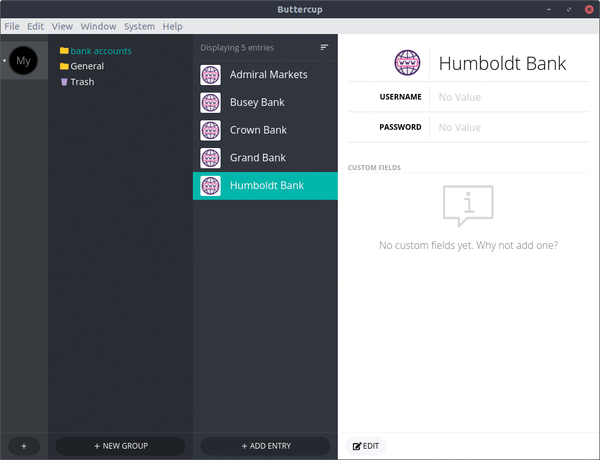Screen dimensions: 600x460
Task: Open the Edit menu
Action: 35,26
